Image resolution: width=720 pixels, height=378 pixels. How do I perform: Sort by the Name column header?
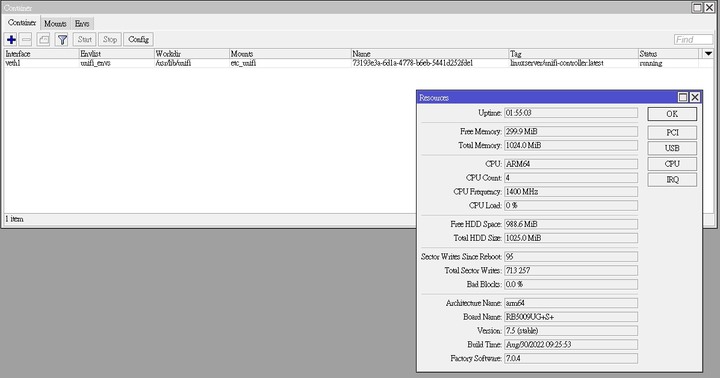click(430, 54)
